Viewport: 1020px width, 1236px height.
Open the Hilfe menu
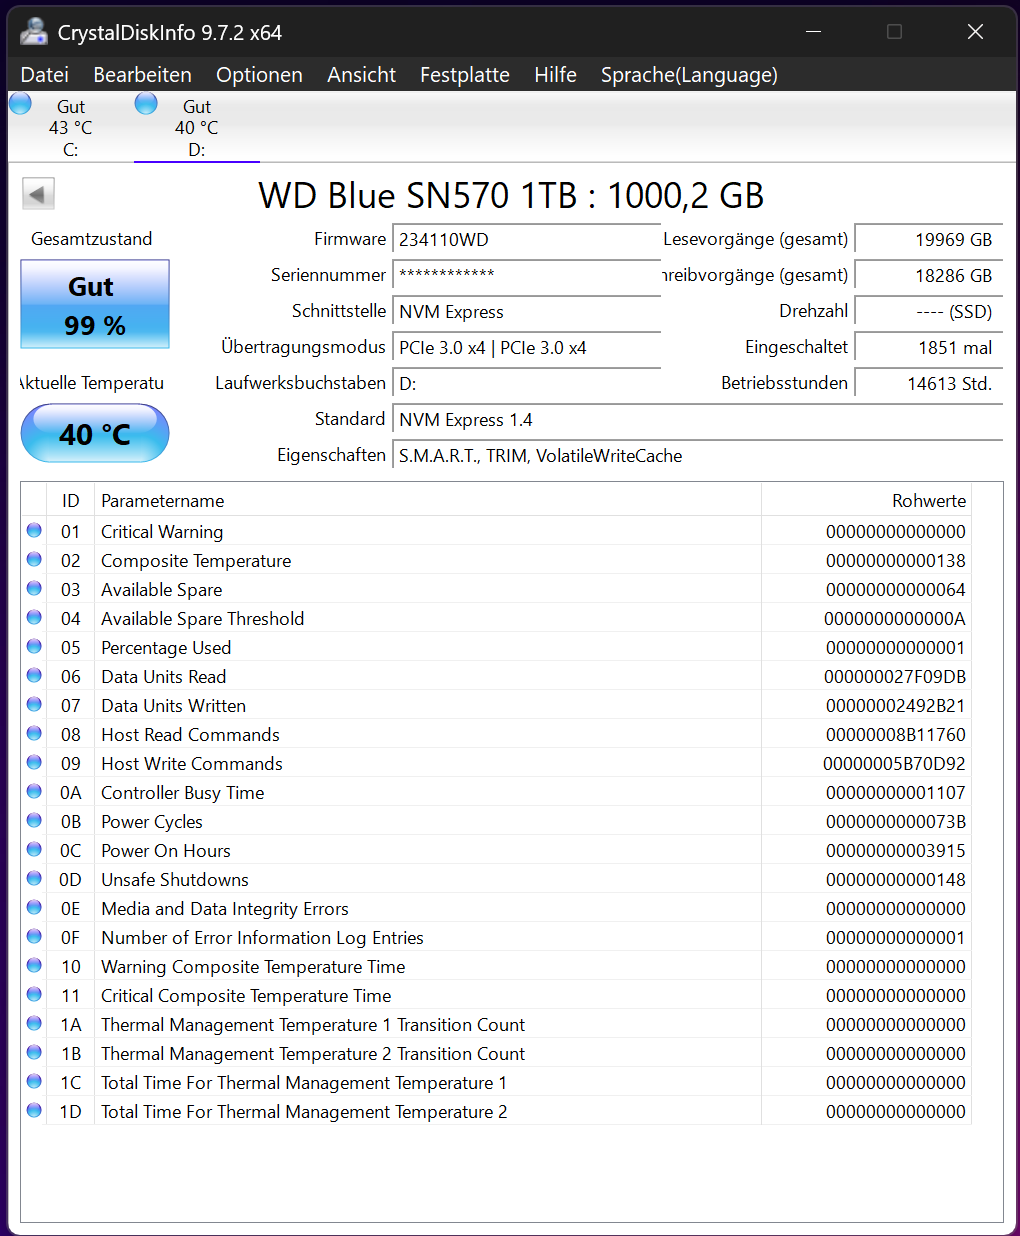point(555,75)
